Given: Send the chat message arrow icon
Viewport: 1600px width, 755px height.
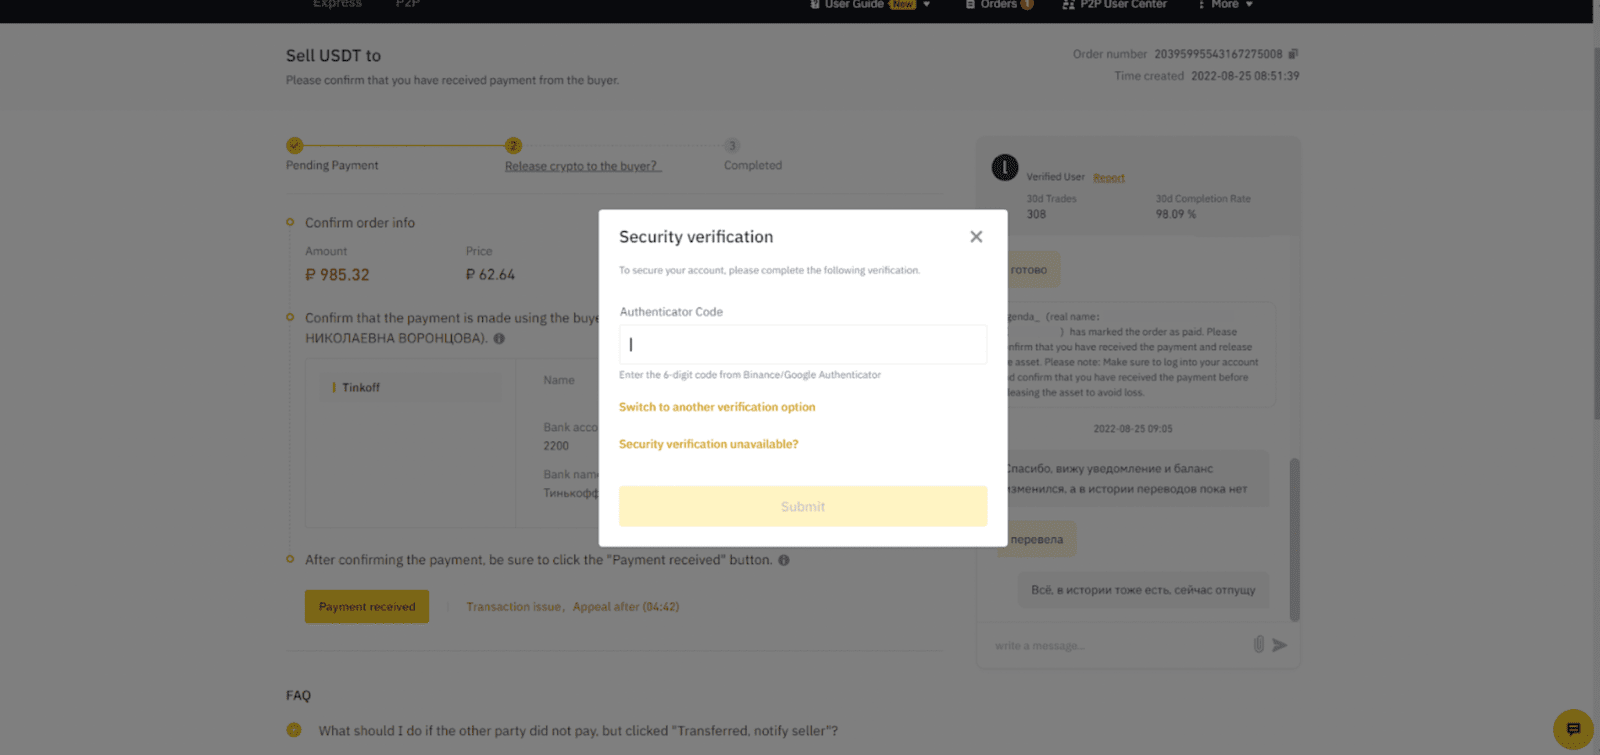Looking at the screenshot, I should [1280, 645].
